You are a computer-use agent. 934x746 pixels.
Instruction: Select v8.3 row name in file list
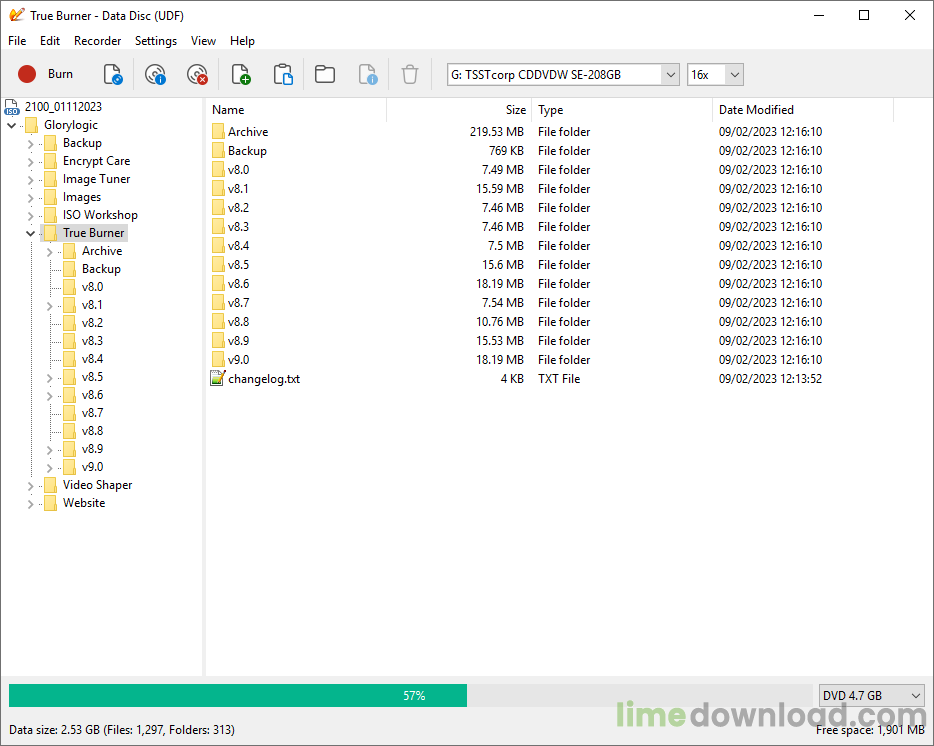238,227
